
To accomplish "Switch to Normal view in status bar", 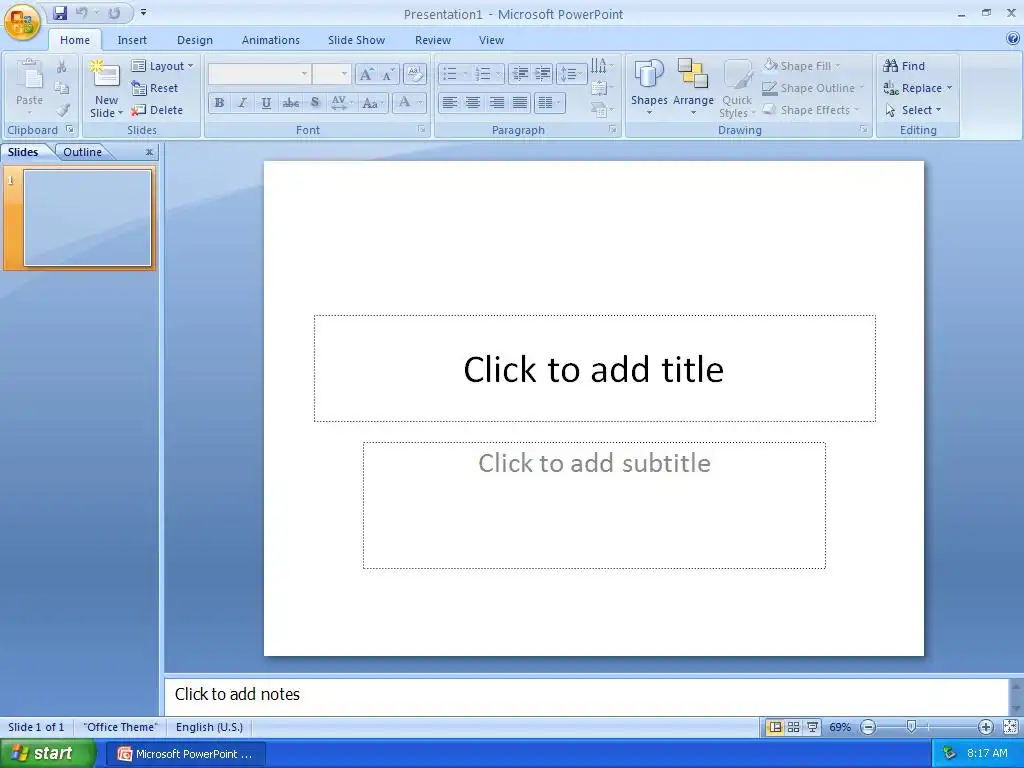I will 775,727.
